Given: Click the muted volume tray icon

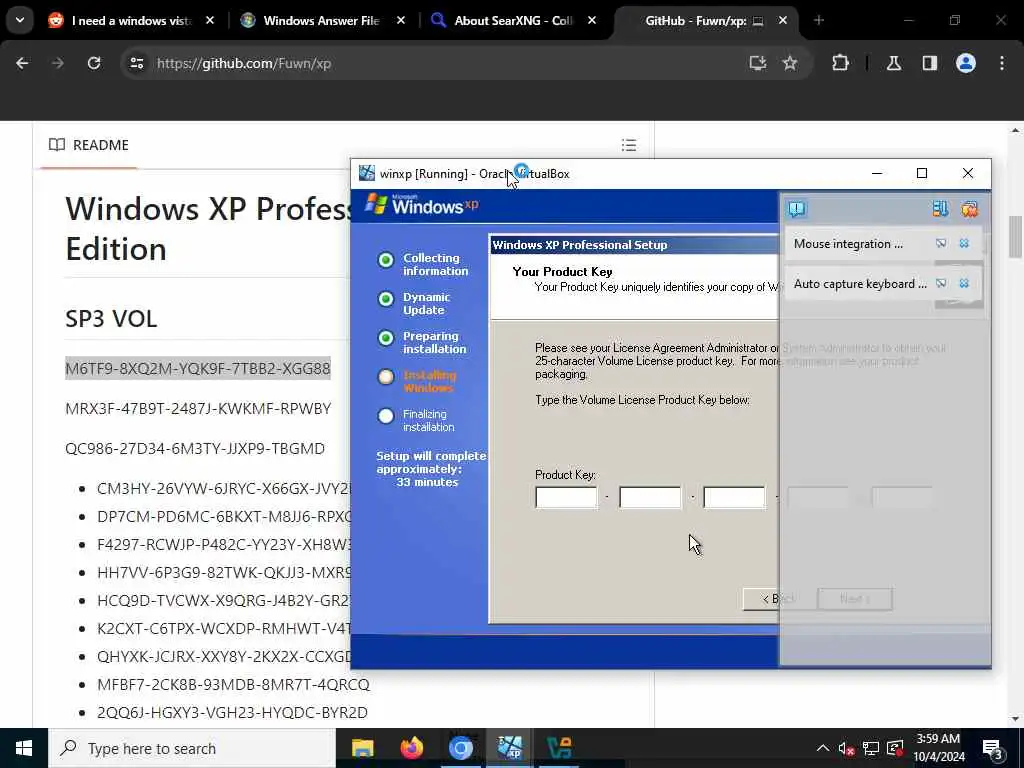Looking at the screenshot, I should click(847, 748).
